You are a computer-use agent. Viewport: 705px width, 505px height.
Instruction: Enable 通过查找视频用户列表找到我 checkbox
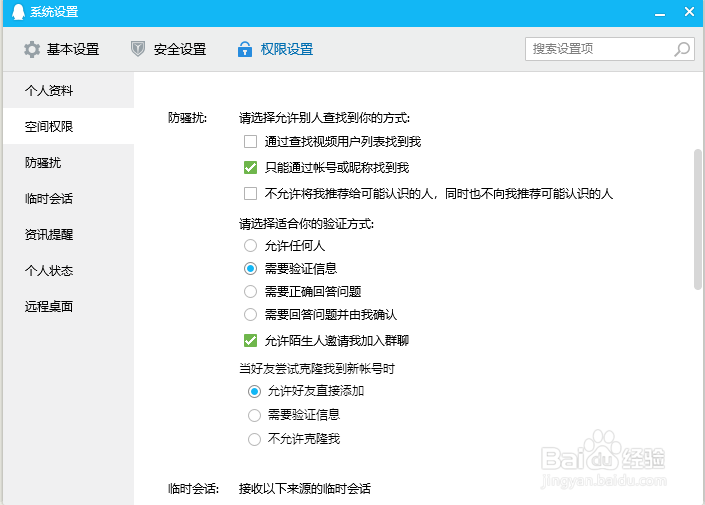250,142
